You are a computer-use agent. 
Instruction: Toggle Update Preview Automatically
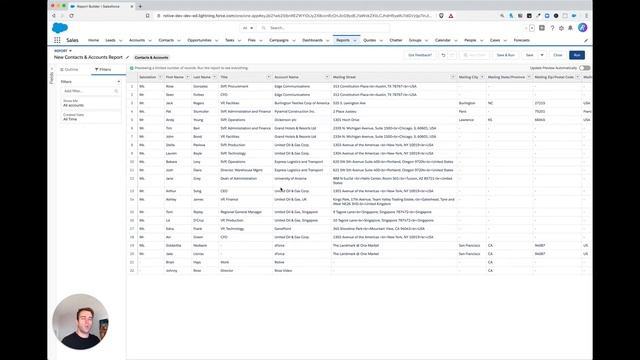(x=584, y=68)
